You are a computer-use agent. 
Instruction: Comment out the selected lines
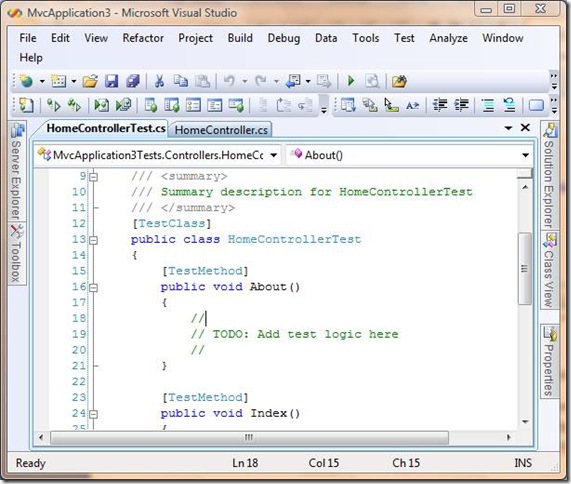coord(488,106)
